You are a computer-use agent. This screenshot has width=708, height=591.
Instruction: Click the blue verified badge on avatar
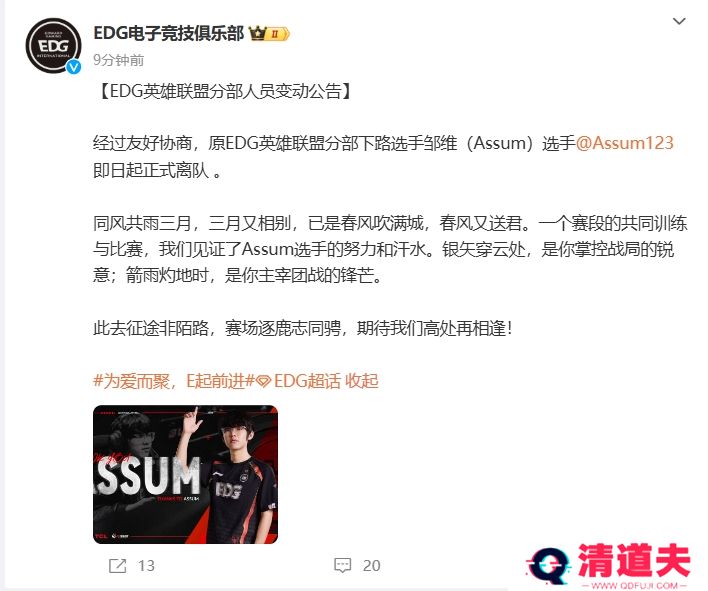tap(74, 67)
